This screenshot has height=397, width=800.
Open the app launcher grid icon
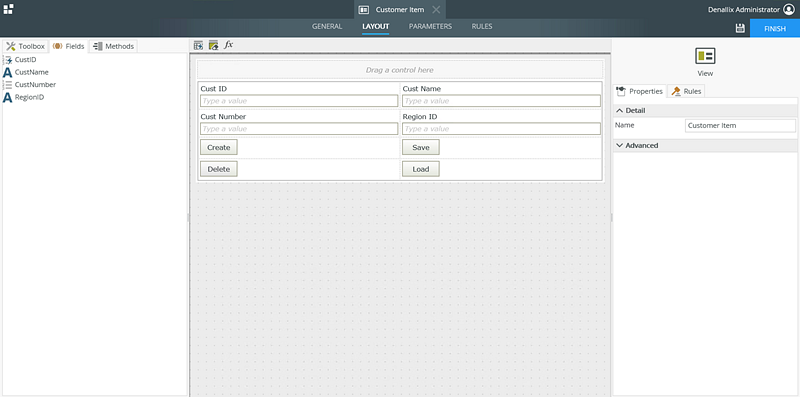coord(9,9)
